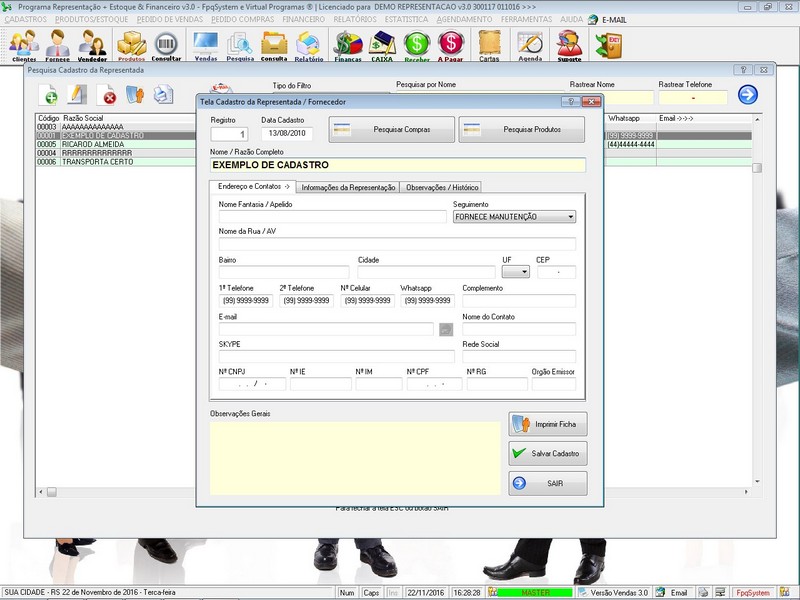Click the Nº CNPJ field
800x600 pixels.
point(252,384)
